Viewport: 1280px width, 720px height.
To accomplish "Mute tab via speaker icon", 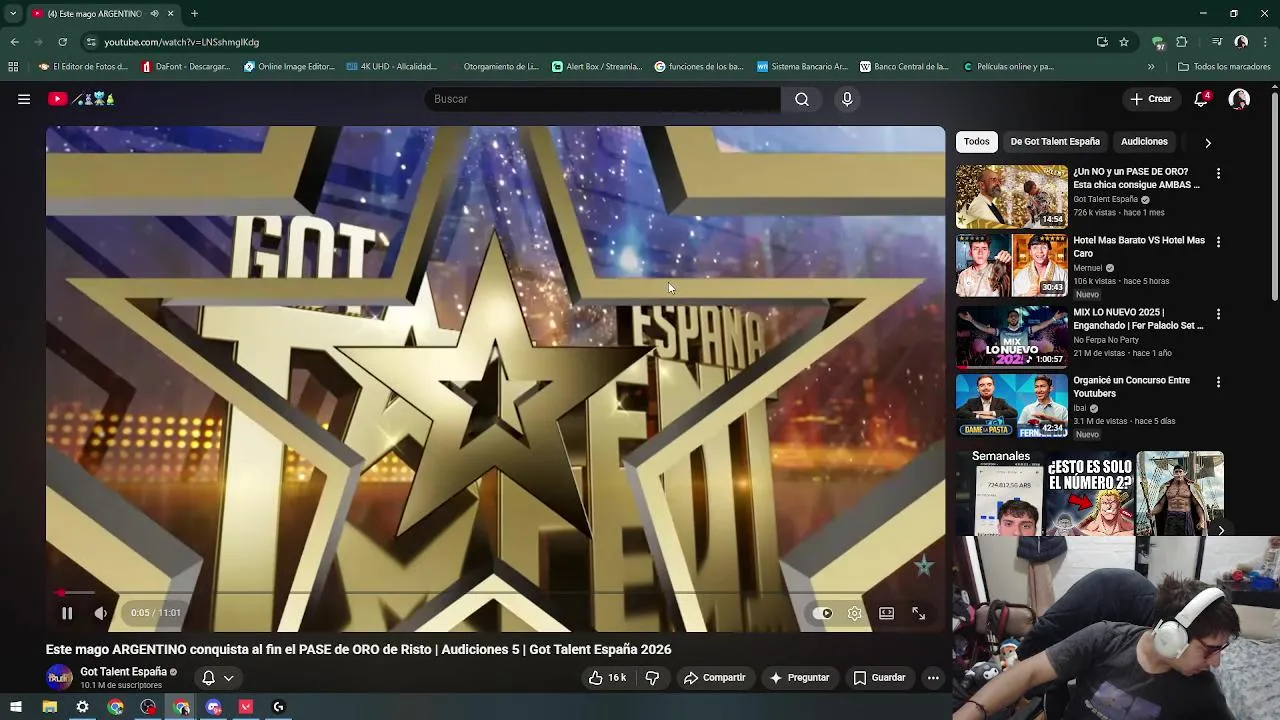I will click(x=154, y=14).
